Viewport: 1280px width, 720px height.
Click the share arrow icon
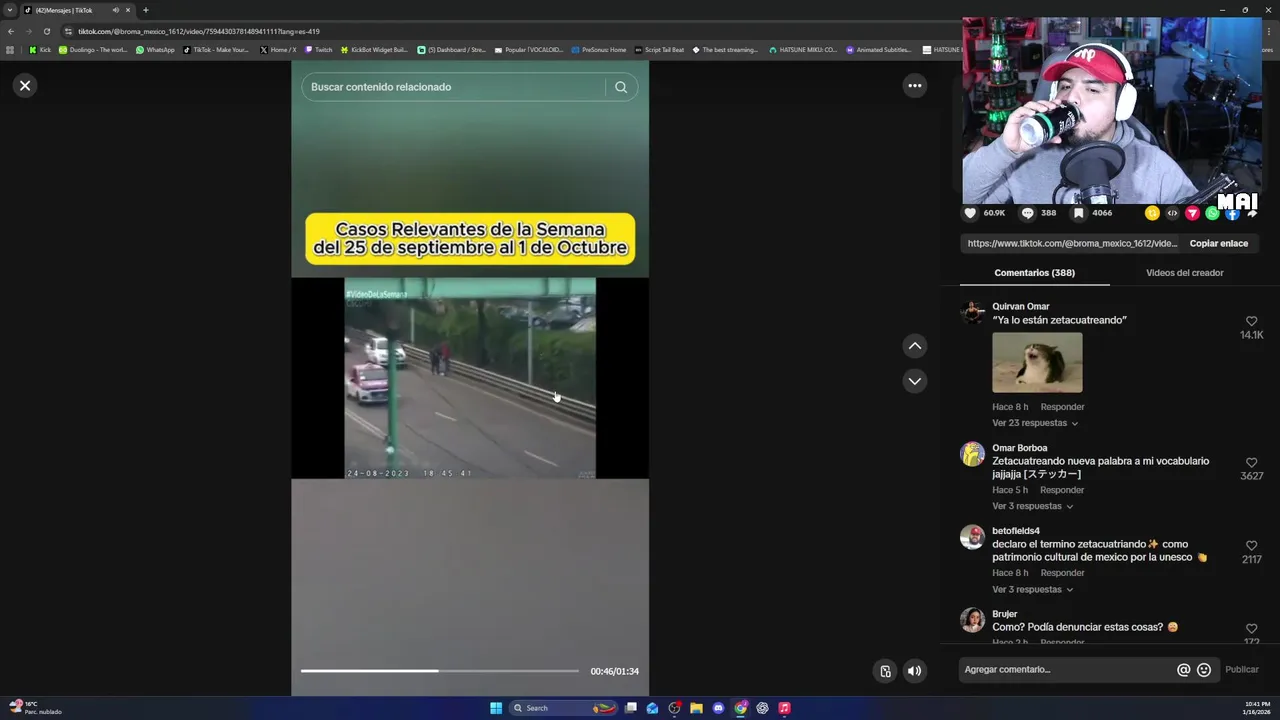click(1252, 213)
